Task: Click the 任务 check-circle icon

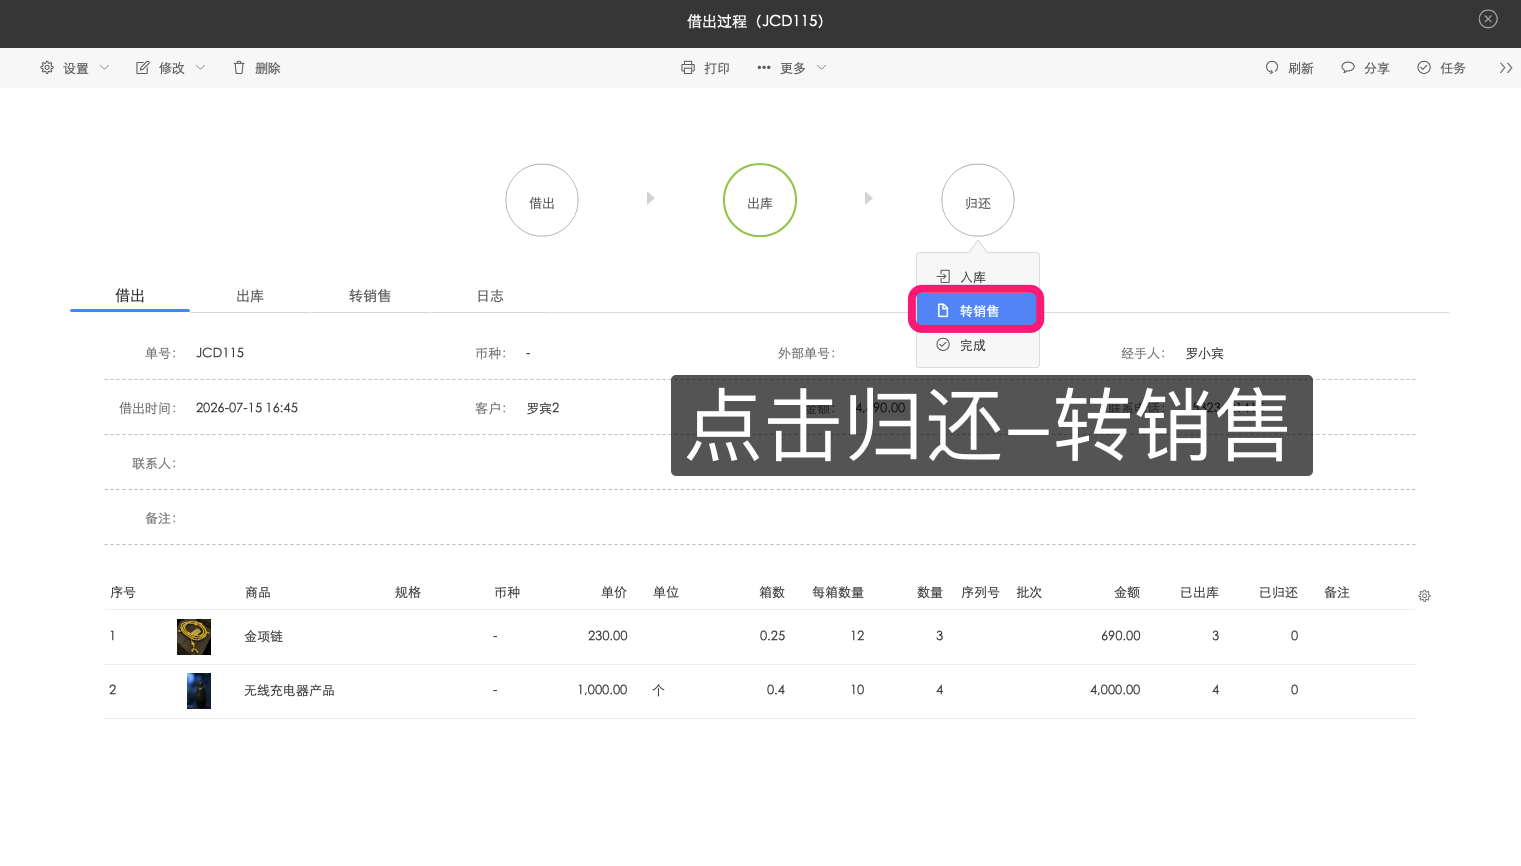Action: [1424, 68]
